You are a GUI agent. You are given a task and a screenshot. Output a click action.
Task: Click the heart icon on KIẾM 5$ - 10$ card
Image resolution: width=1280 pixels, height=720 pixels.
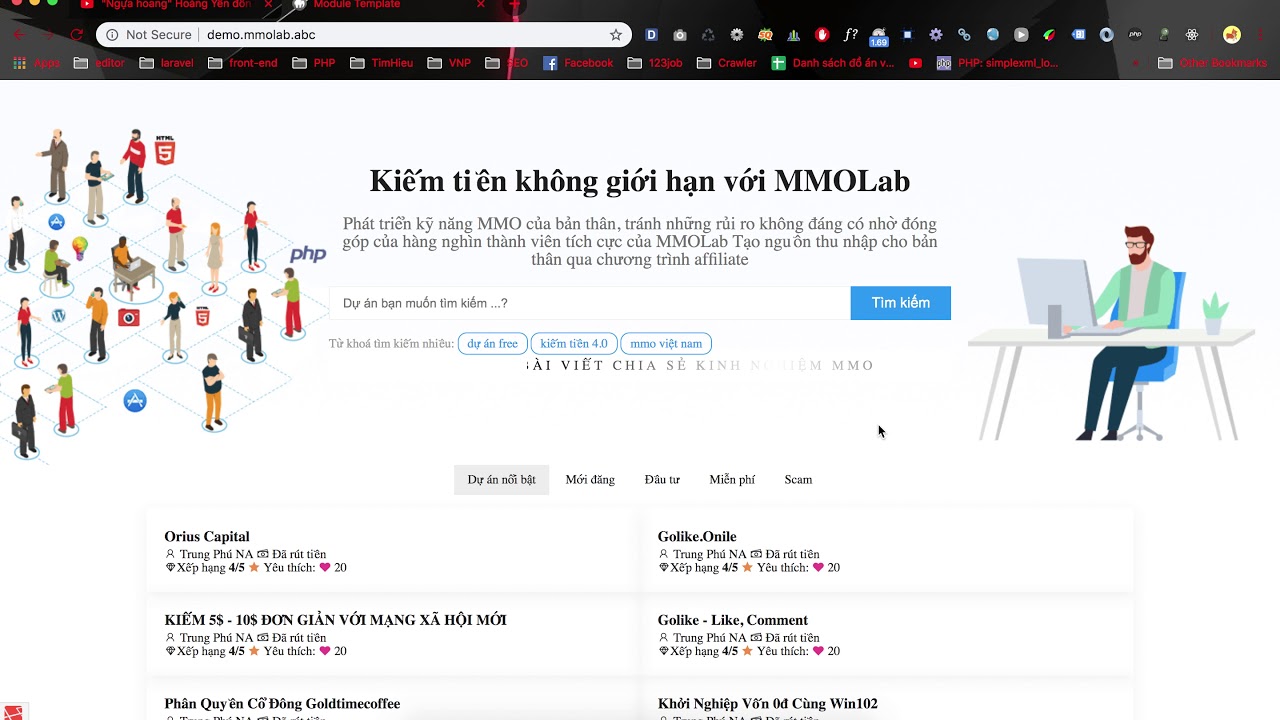pos(325,651)
